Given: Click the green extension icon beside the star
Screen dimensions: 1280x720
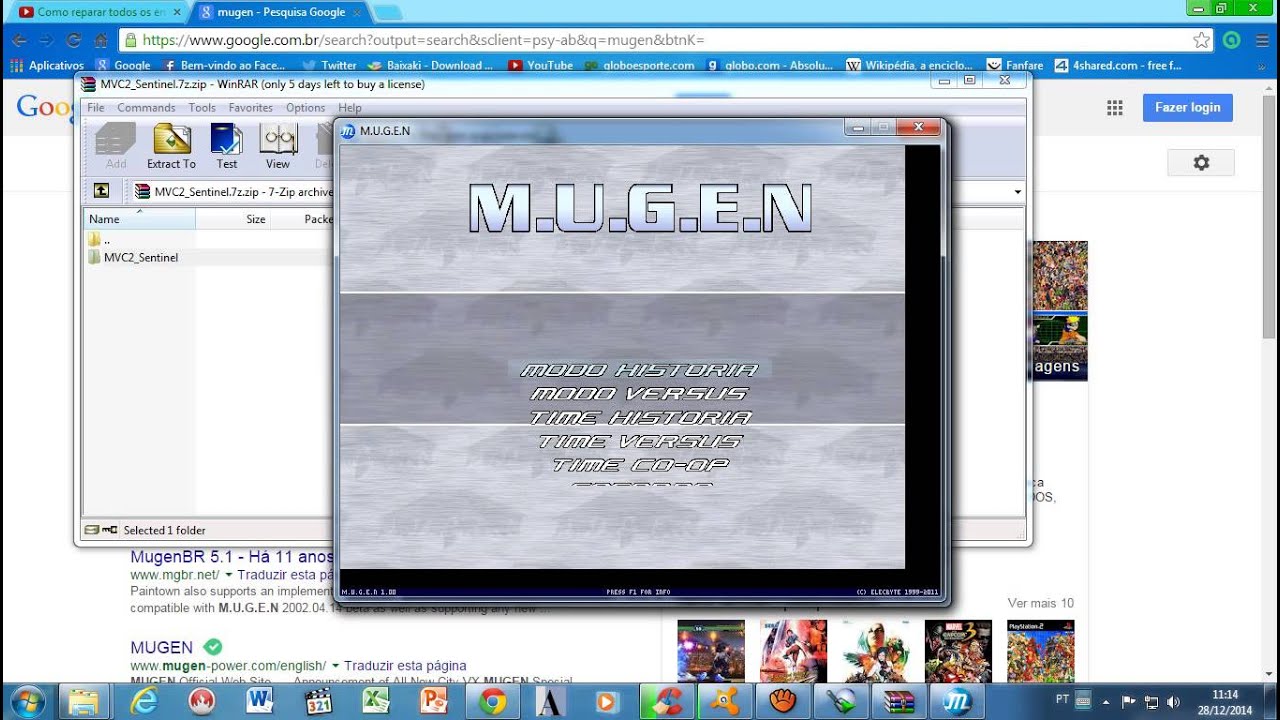Looking at the screenshot, I should point(1232,41).
